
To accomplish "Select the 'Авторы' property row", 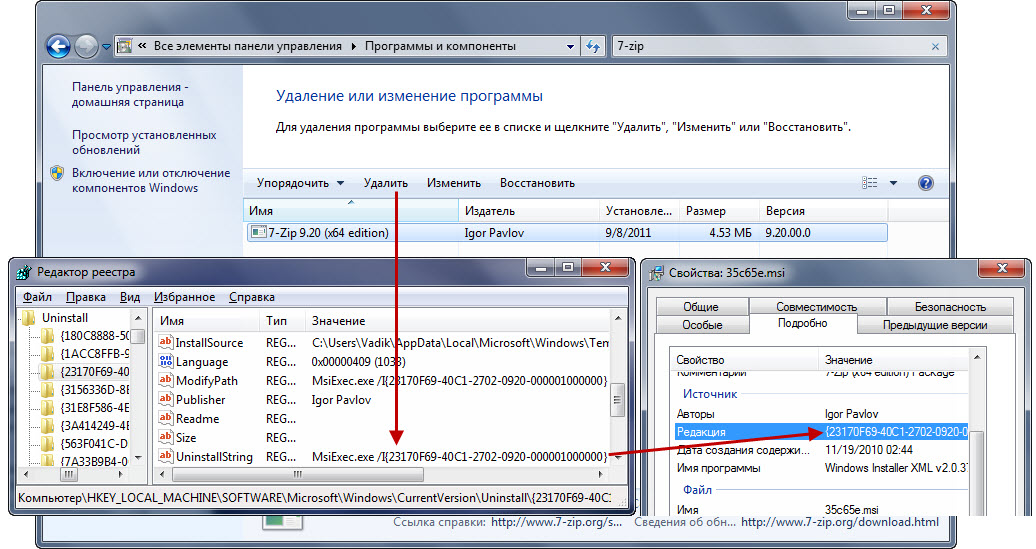I will click(821, 414).
